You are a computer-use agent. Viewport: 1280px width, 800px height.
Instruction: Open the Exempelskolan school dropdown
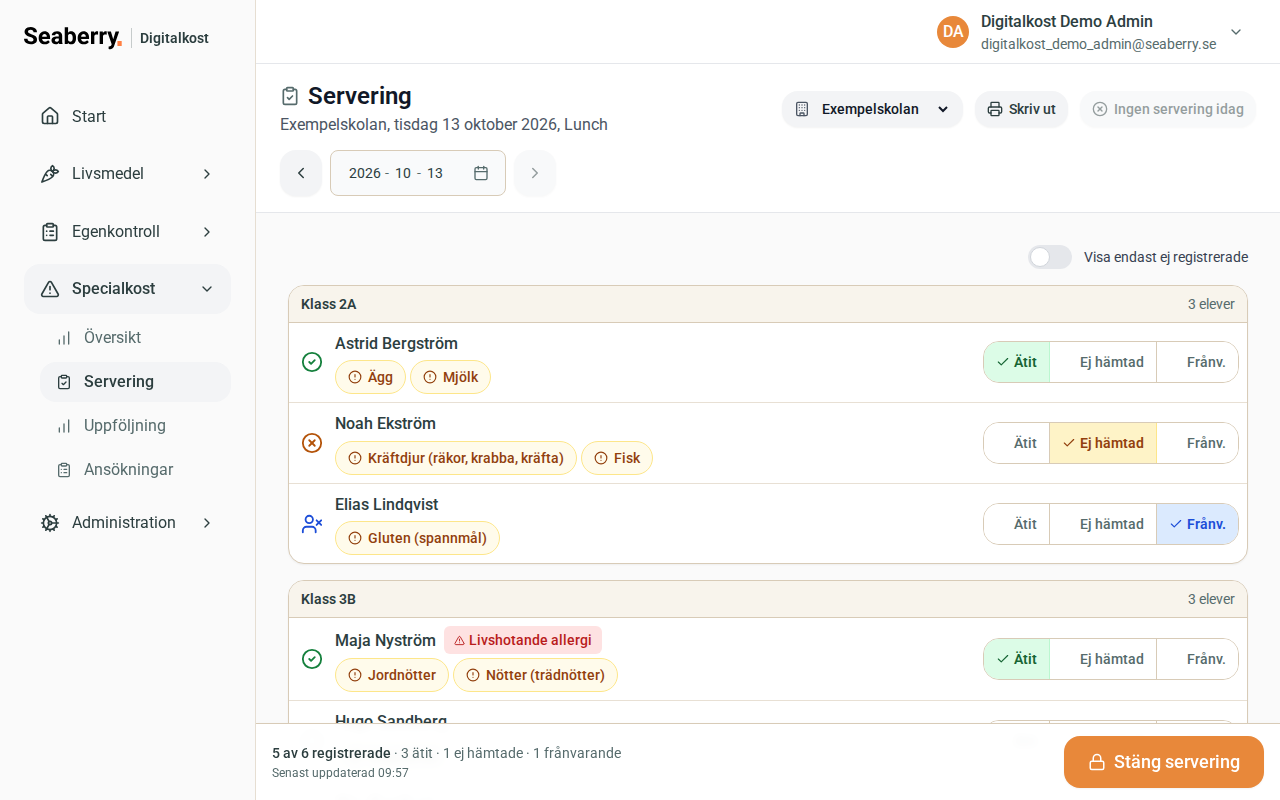[872, 109]
